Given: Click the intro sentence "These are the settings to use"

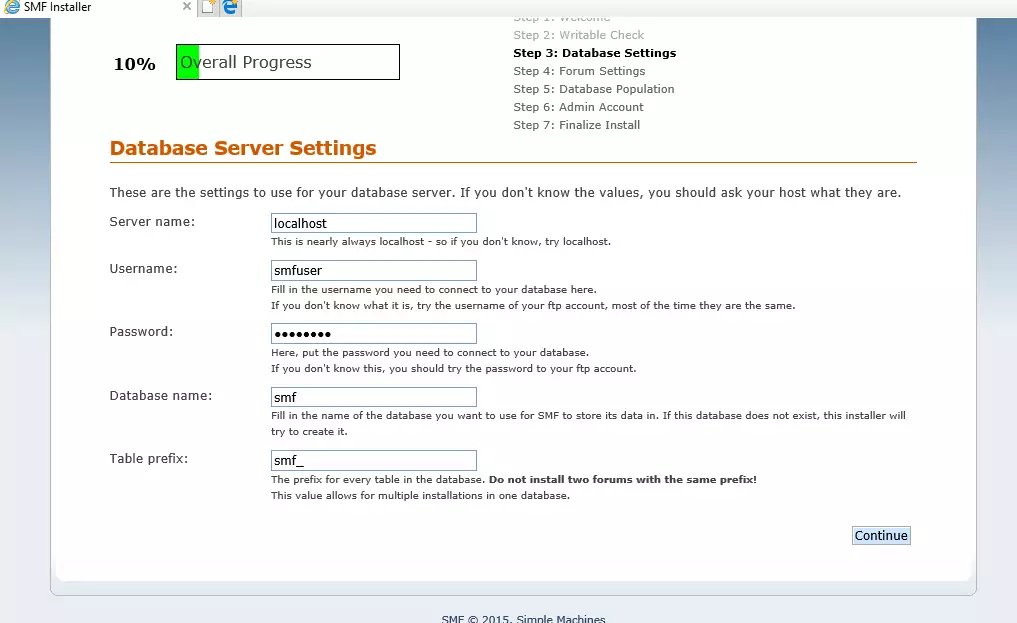Looking at the screenshot, I should [505, 193].
